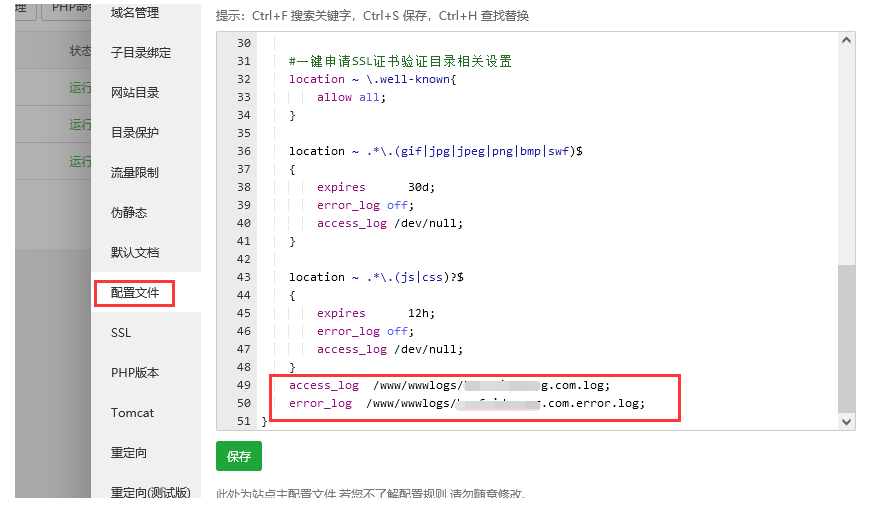Open 流量限制 section
Screen dimensions: 877x508
(x=135, y=172)
